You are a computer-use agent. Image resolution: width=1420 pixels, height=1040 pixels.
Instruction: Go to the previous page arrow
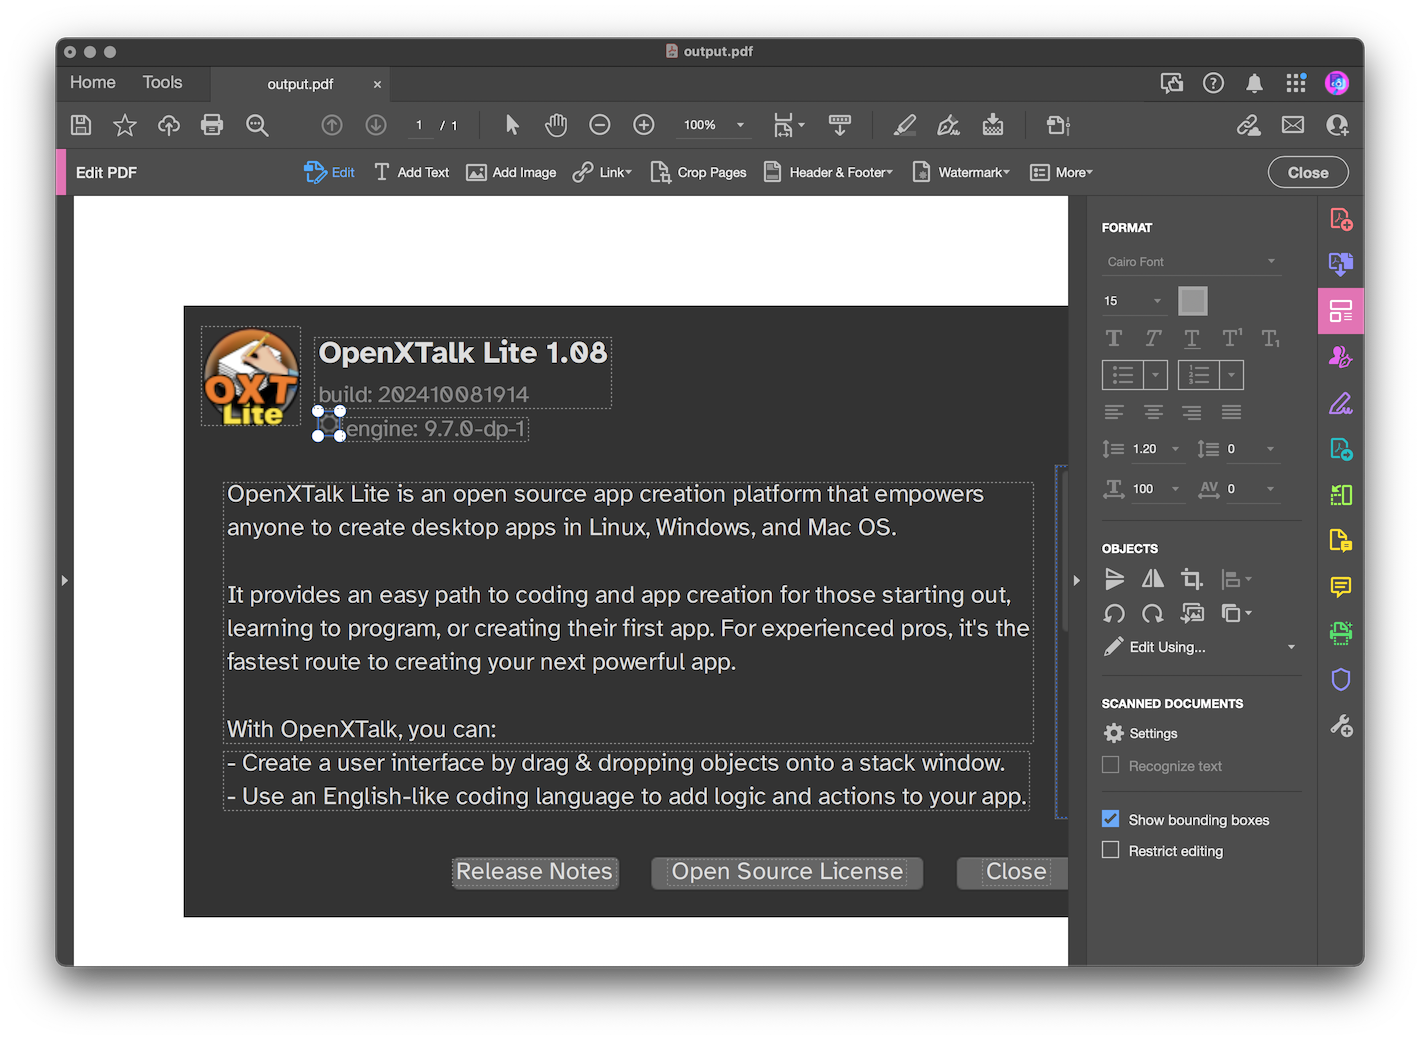[x=332, y=125]
